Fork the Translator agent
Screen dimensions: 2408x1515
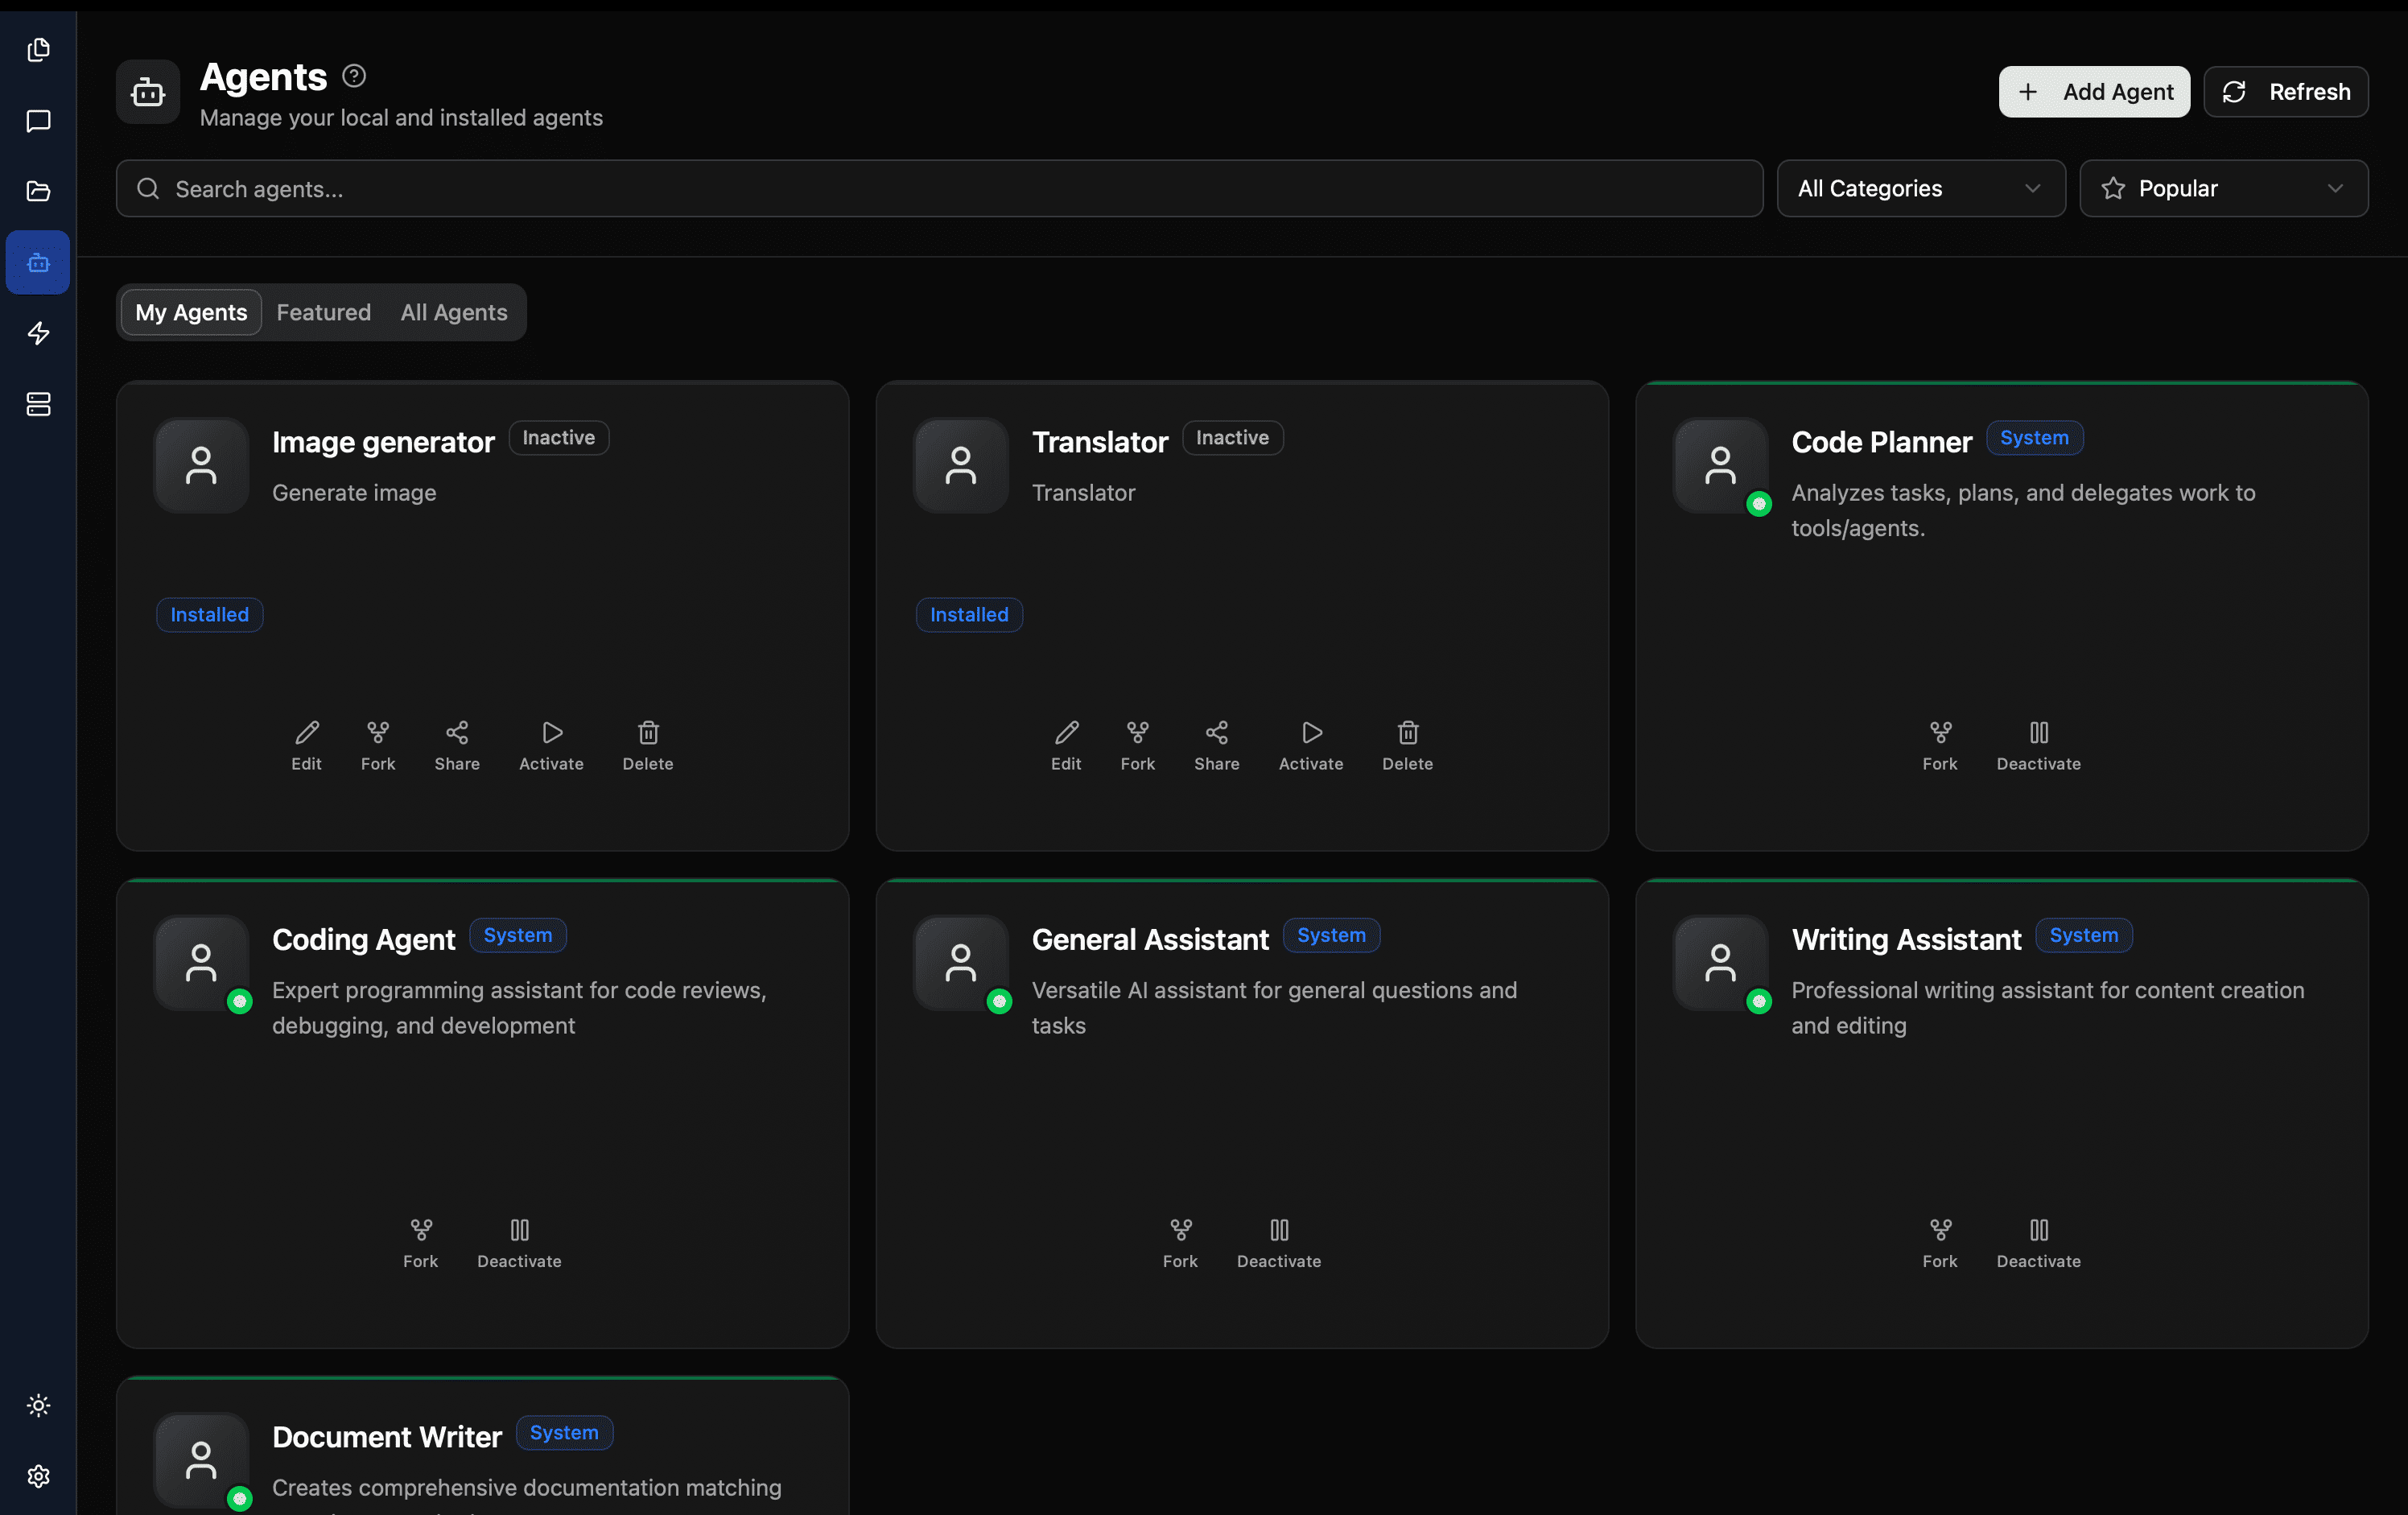coord(1137,743)
